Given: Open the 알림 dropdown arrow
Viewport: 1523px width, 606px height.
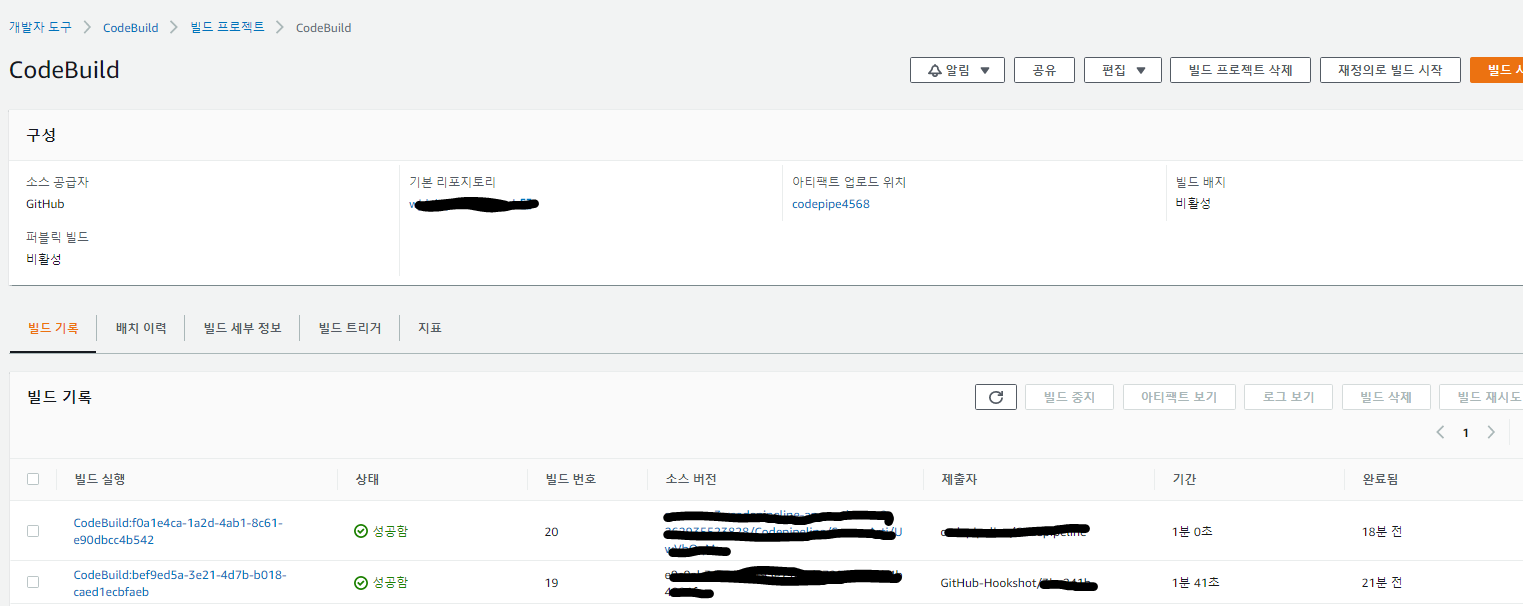Looking at the screenshot, I should coord(985,71).
